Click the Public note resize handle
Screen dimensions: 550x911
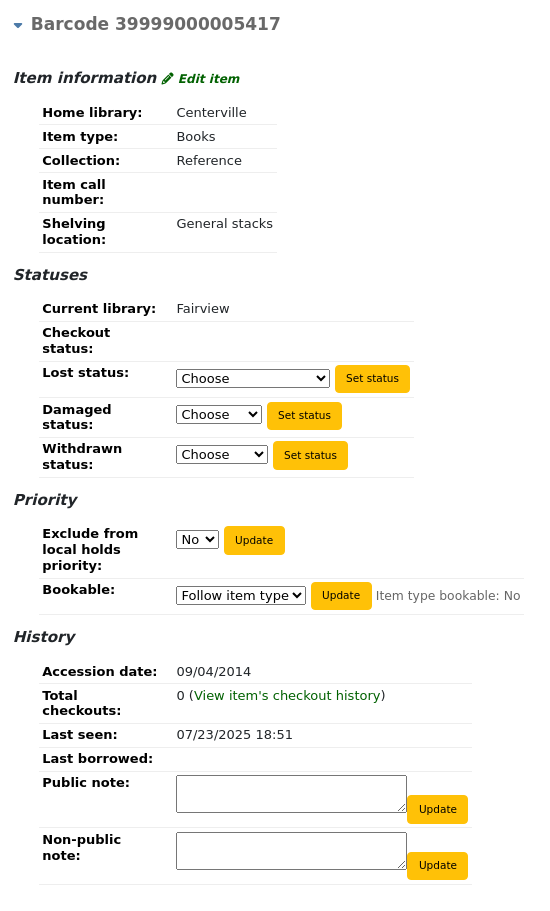click(x=401, y=807)
